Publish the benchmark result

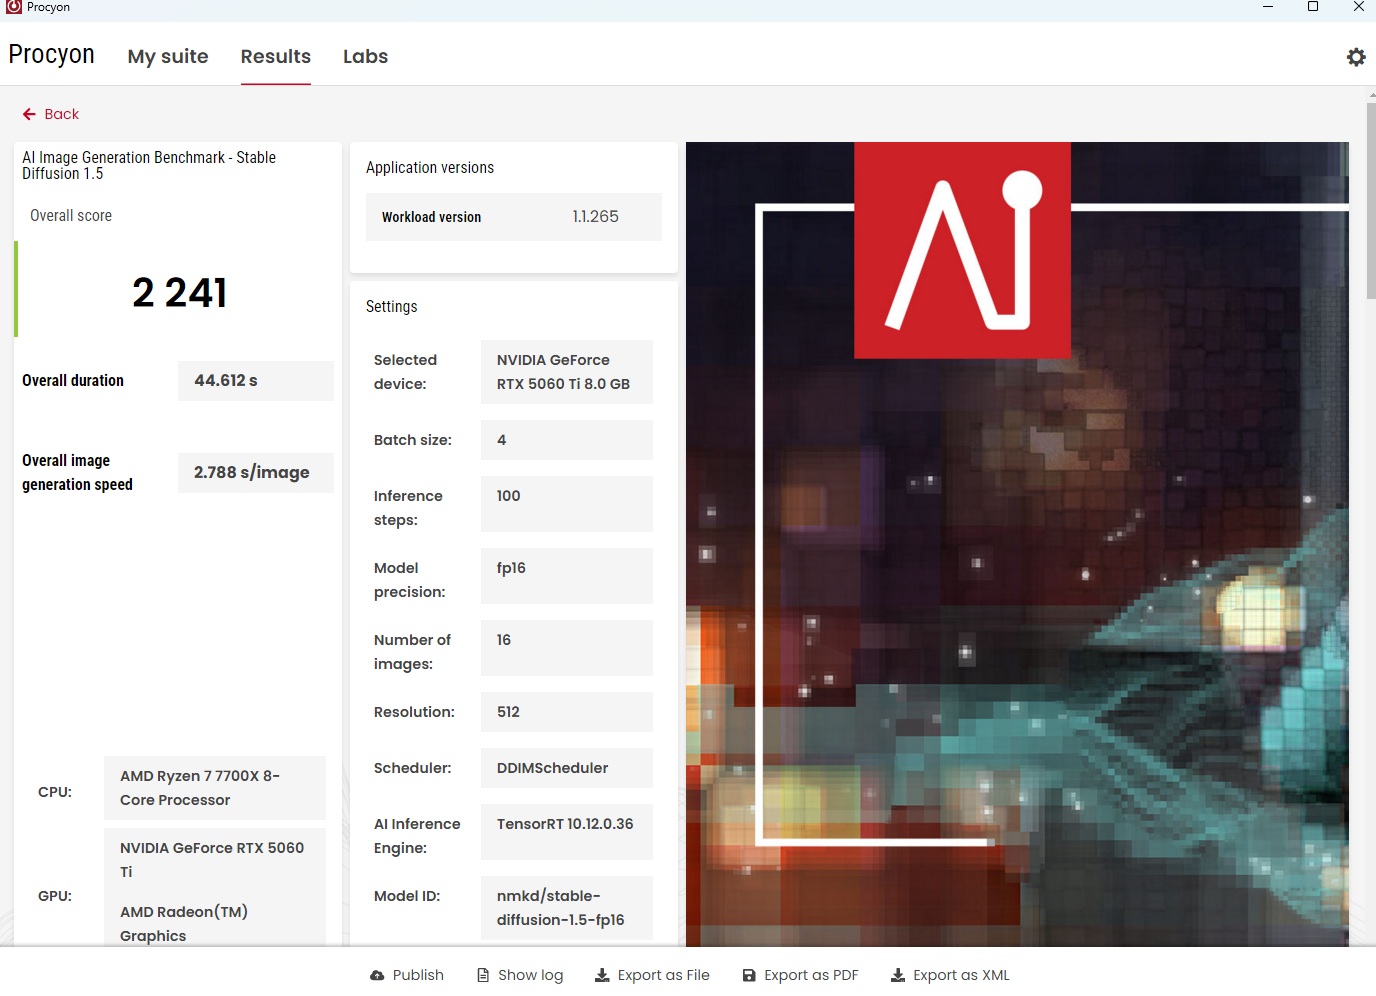pyautogui.click(x=407, y=975)
